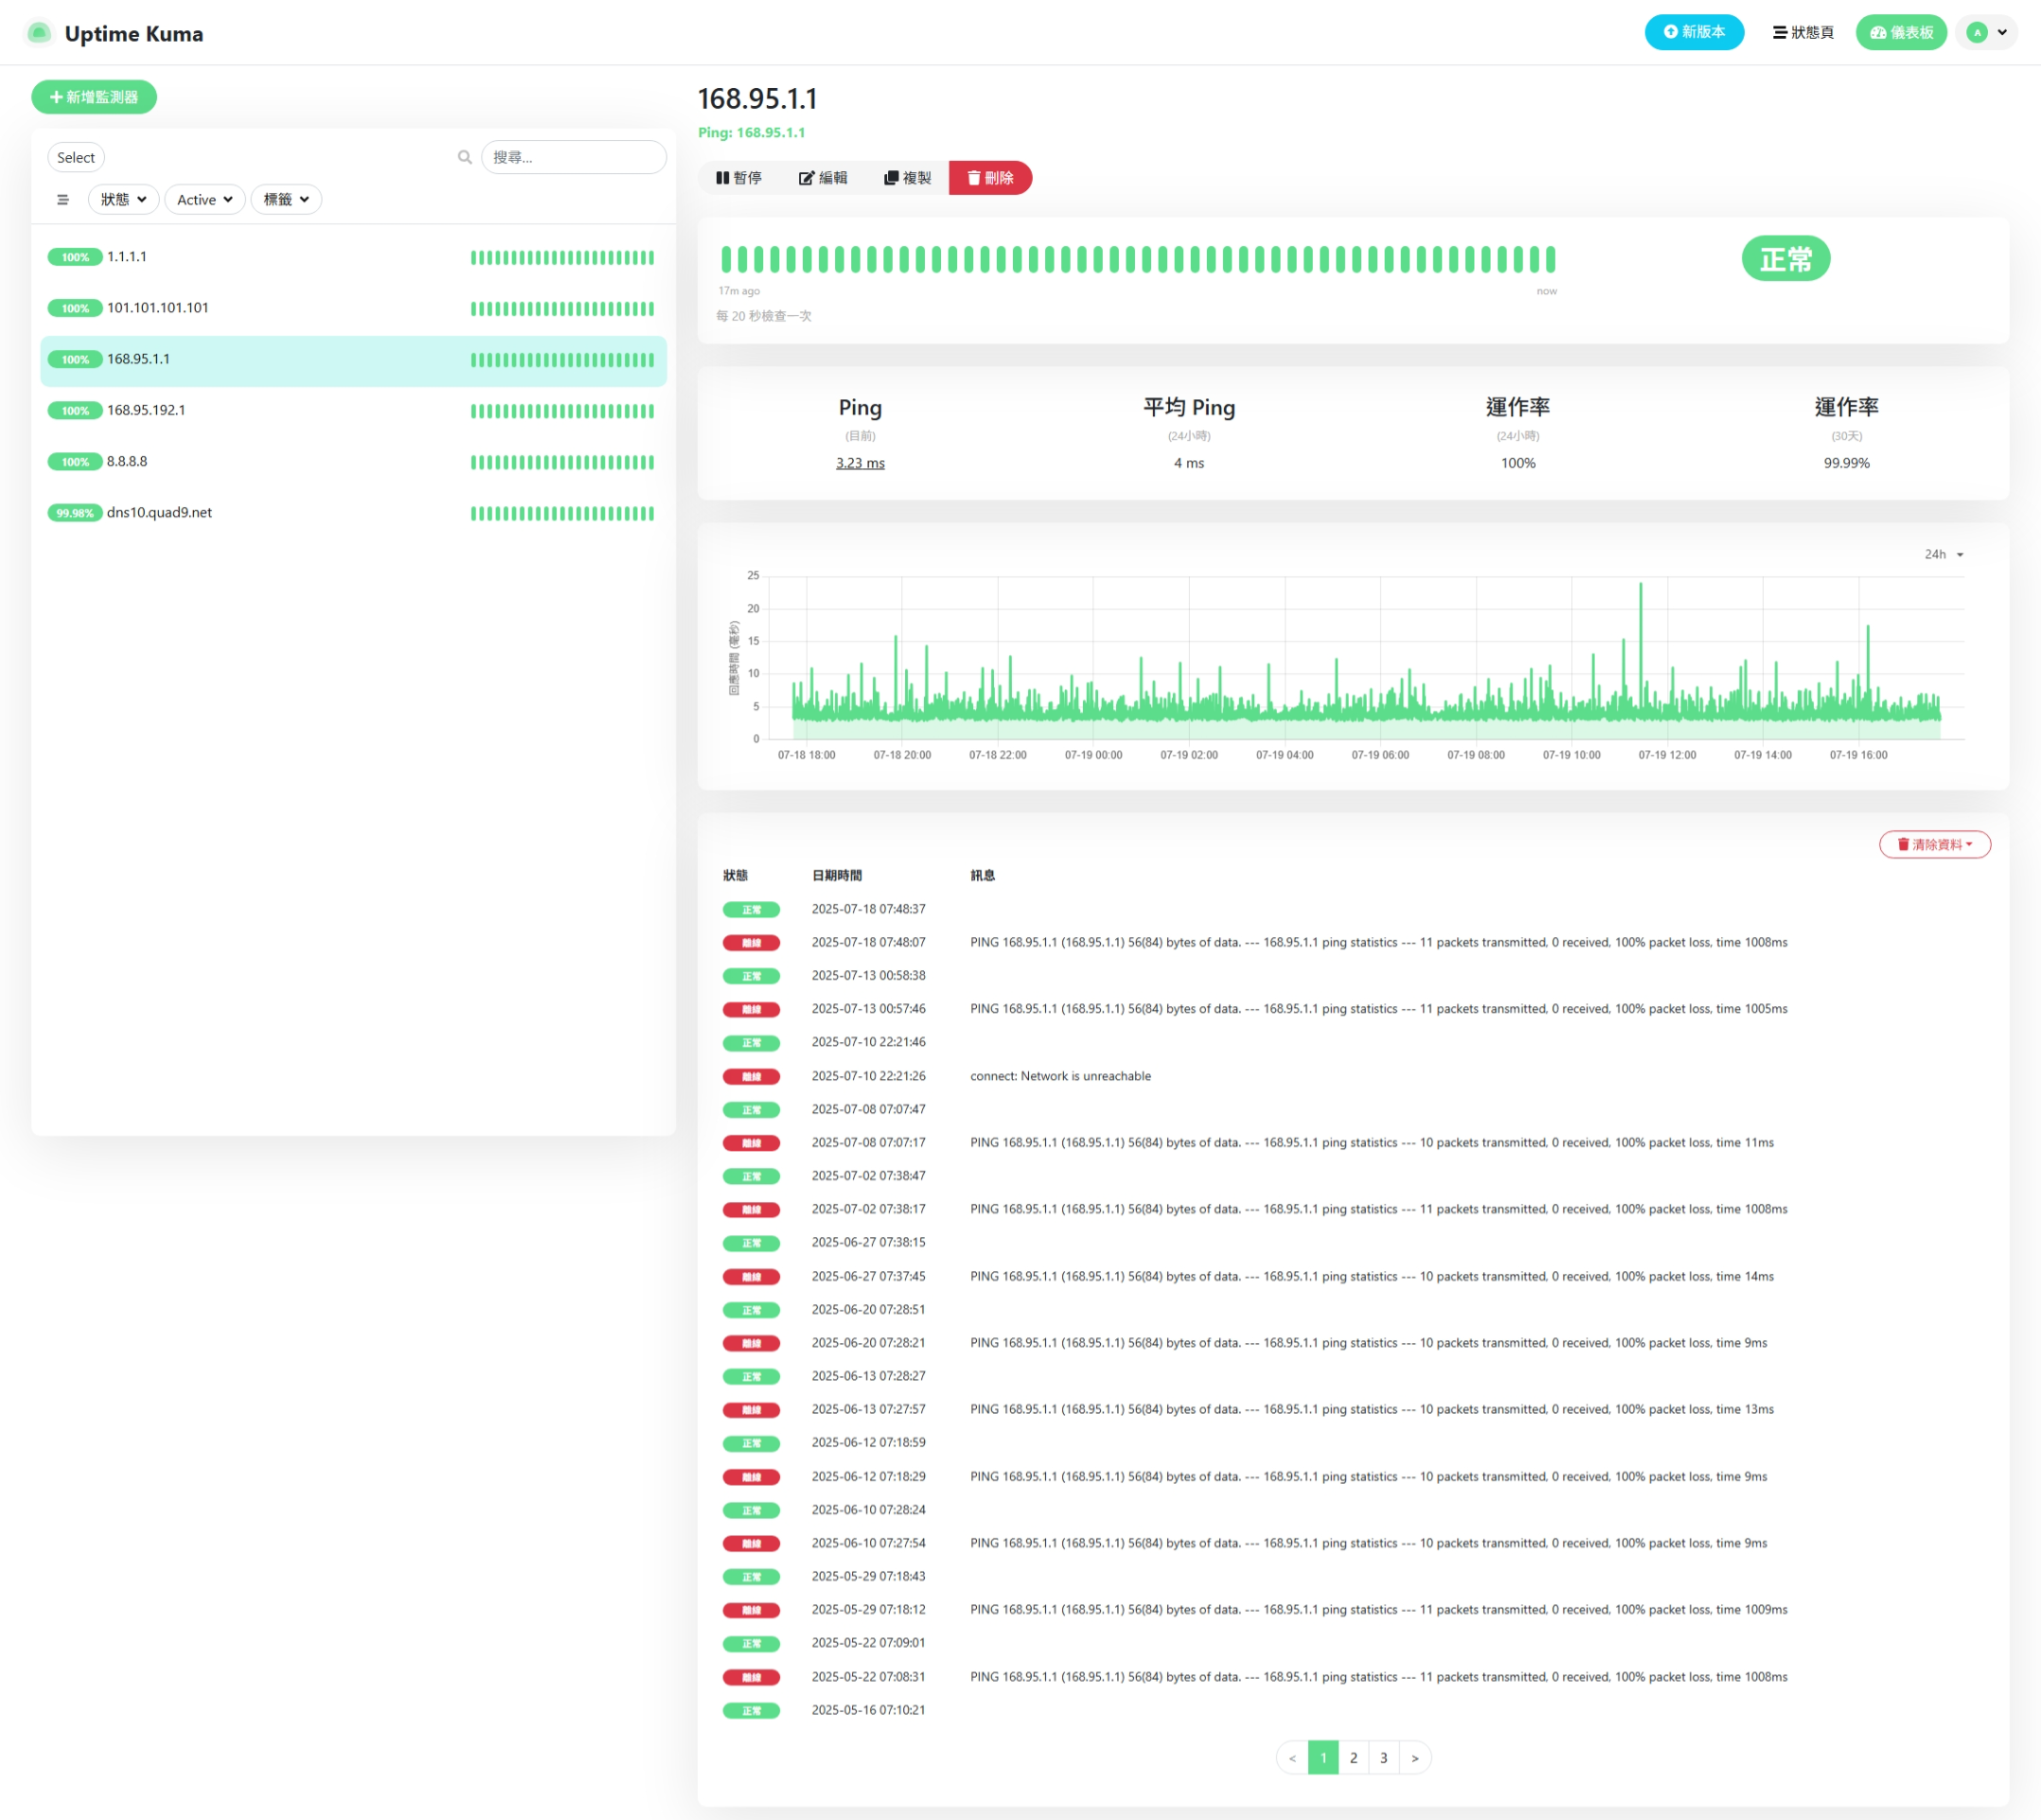Open the 清除資料 dropdown
2041x1820 pixels.
click(1934, 845)
